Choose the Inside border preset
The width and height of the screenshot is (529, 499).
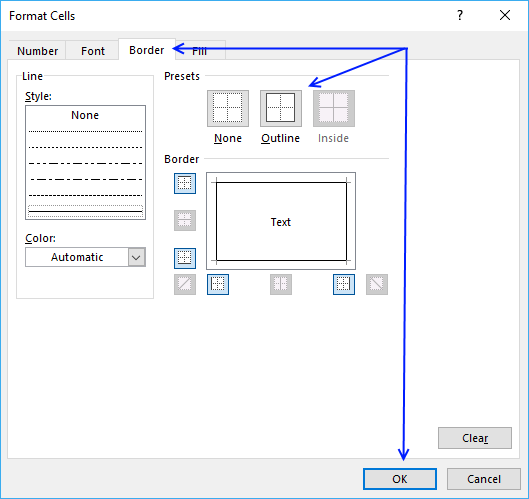pos(334,108)
